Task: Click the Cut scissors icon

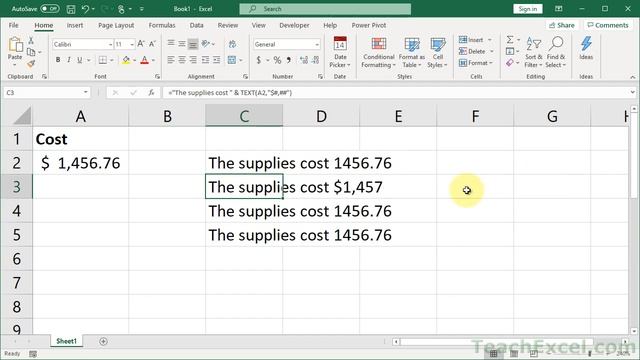Action: click(31, 41)
